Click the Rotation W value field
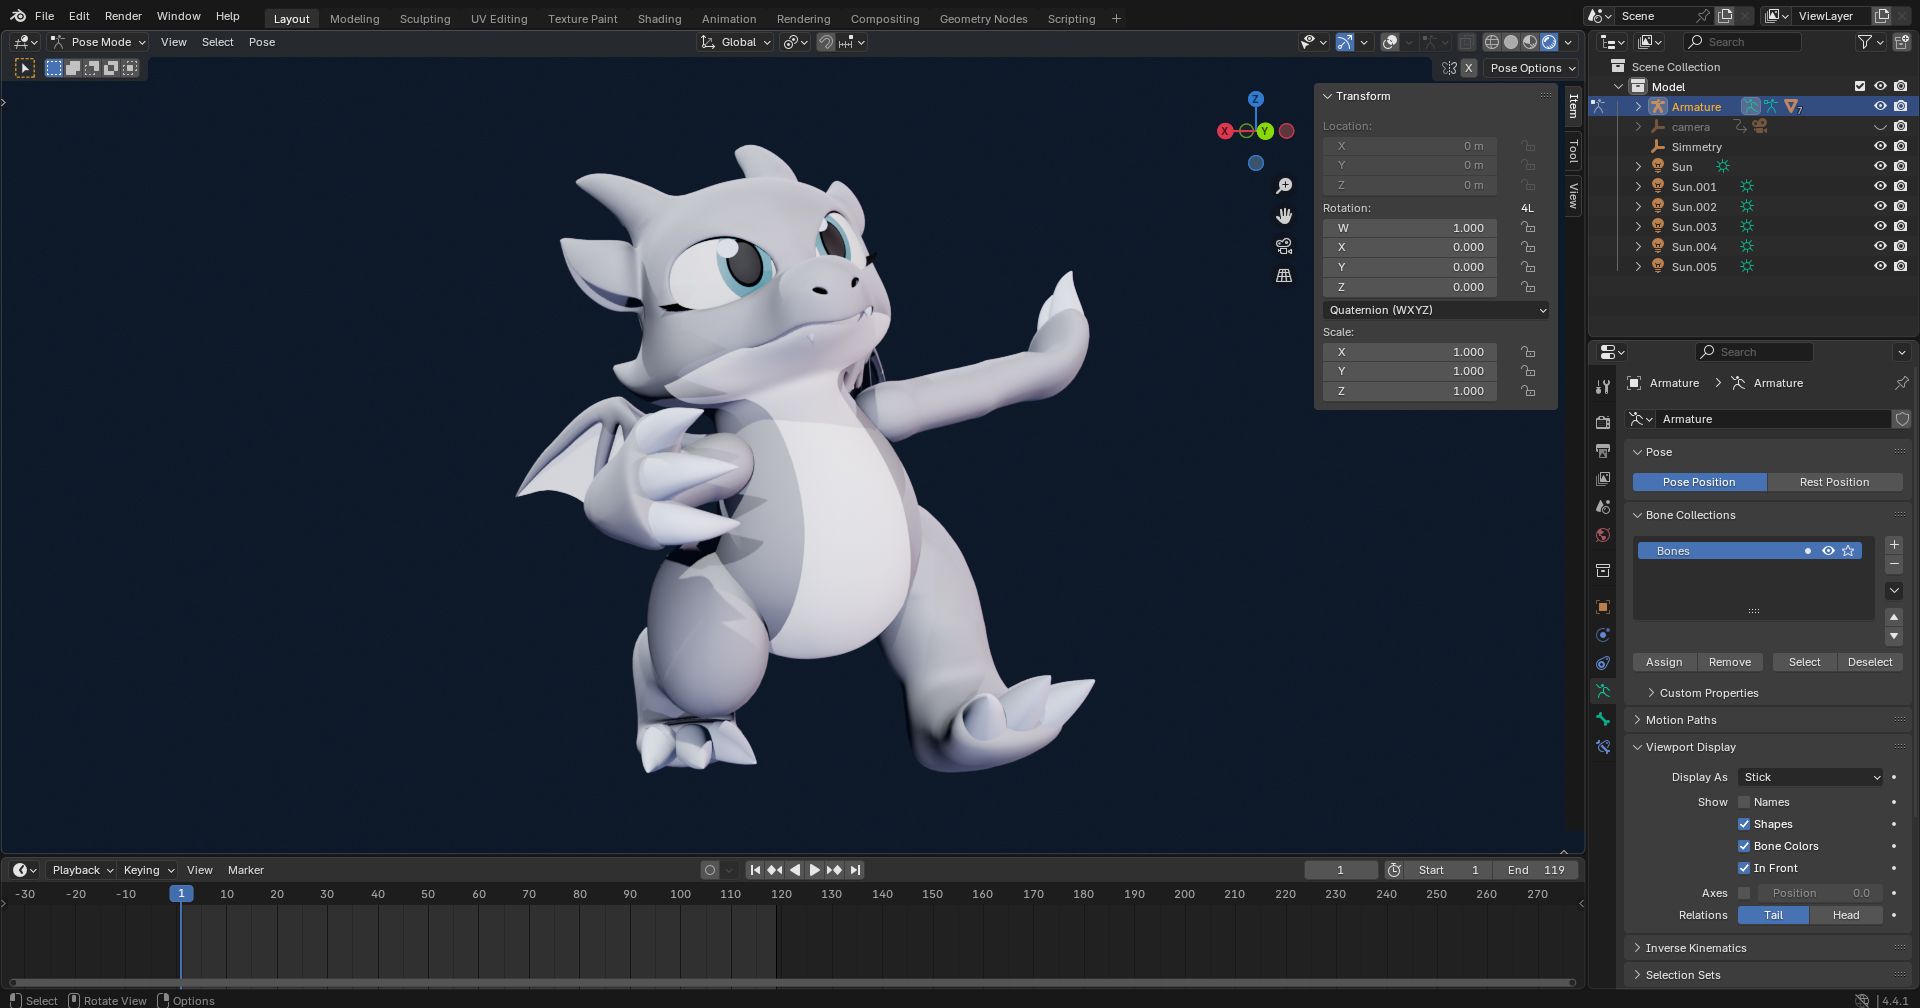This screenshot has width=1920, height=1008. (x=1410, y=228)
